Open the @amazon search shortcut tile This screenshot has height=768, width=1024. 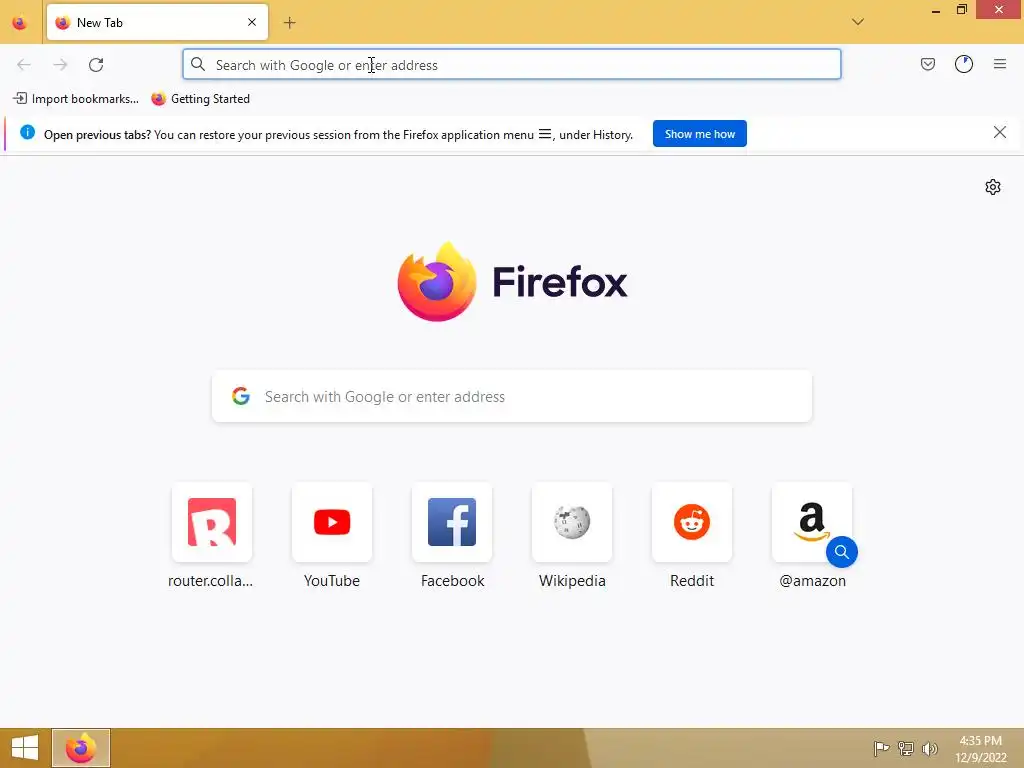click(x=812, y=522)
